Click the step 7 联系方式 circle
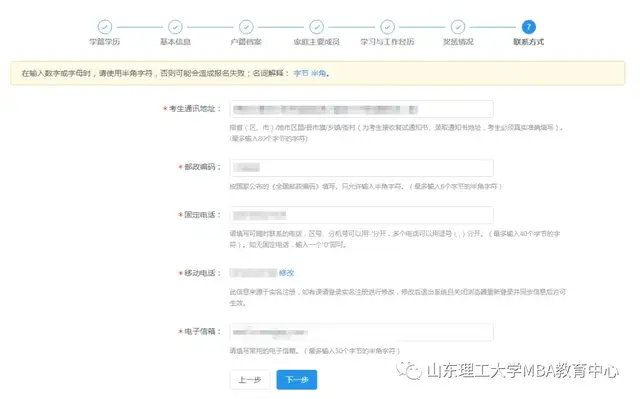 click(x=529, y=27)
